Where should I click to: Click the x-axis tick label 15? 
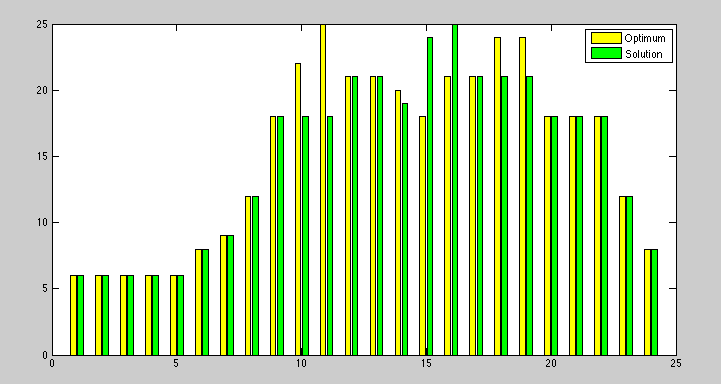[x=426, y=363]
